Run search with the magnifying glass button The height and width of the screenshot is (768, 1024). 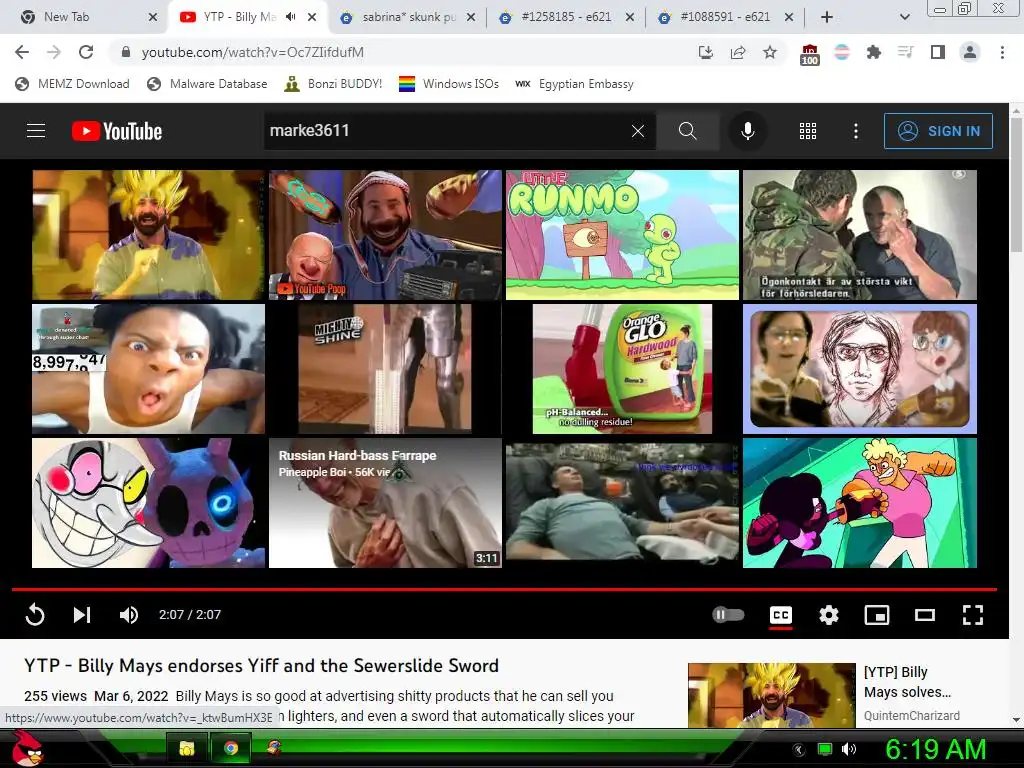pos(687,131)
